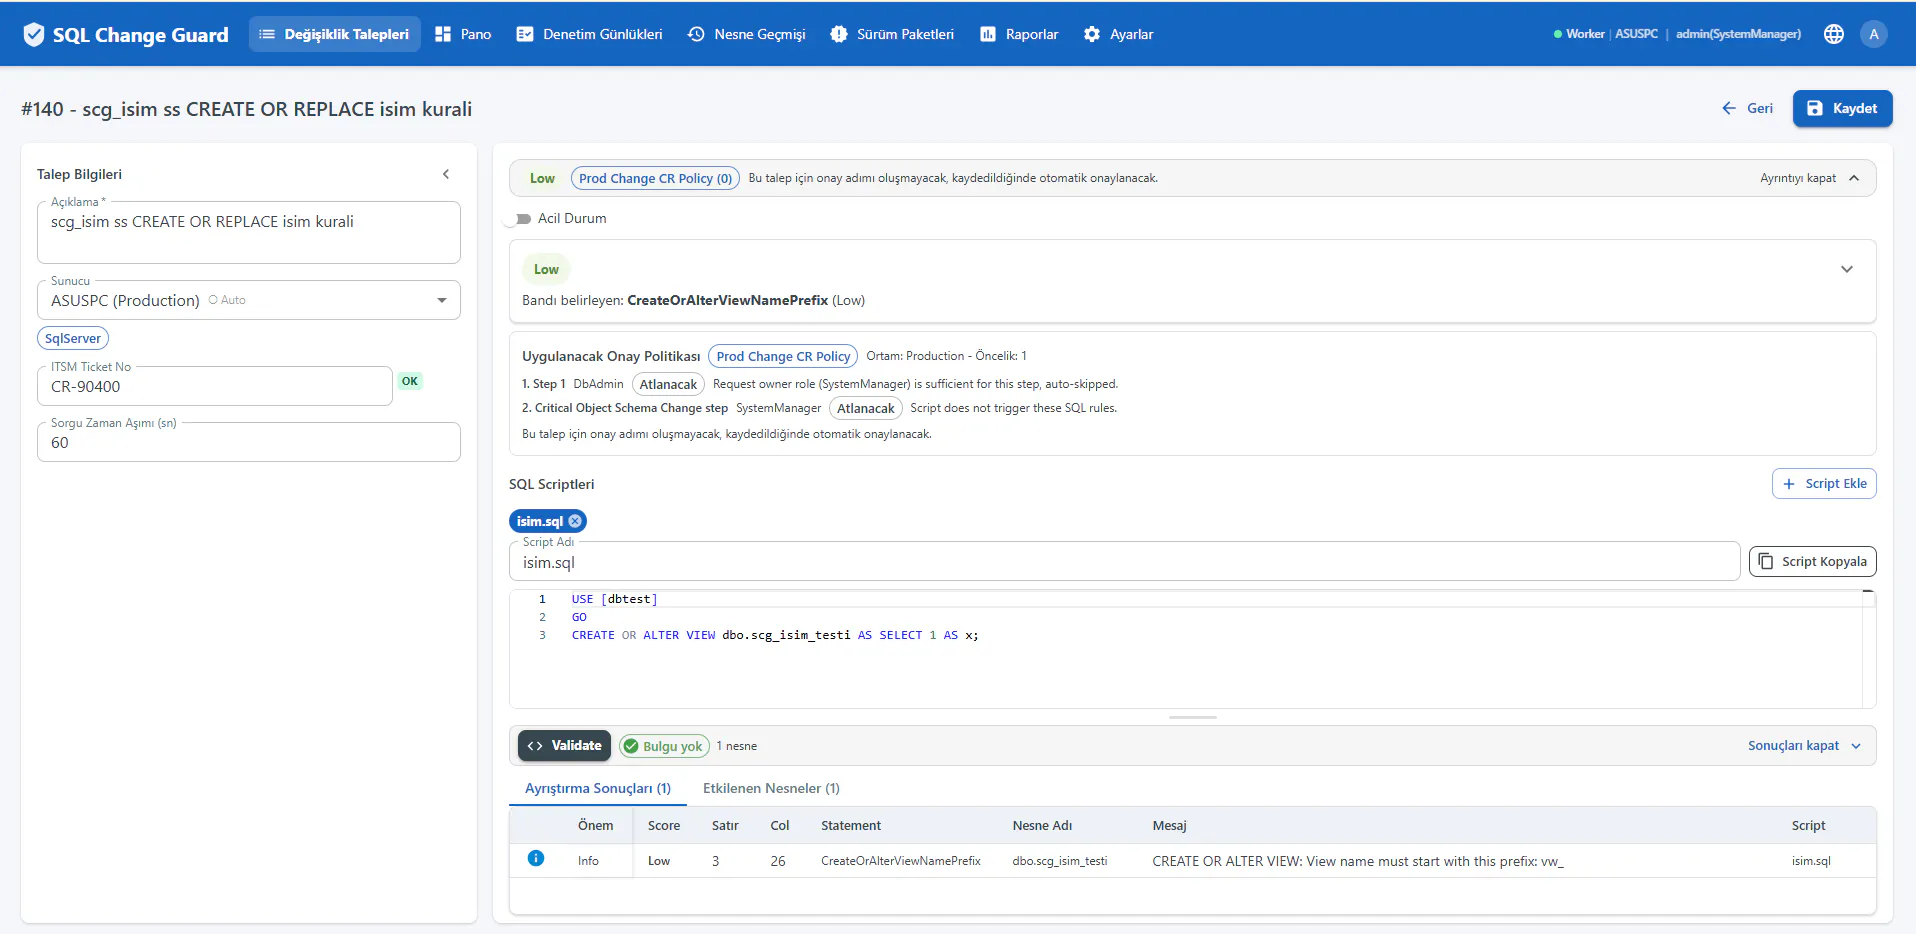This screenshot has width=1916, height=934.
Task: Switch to Etkilenen Nesneler tab
Action: 771,788
